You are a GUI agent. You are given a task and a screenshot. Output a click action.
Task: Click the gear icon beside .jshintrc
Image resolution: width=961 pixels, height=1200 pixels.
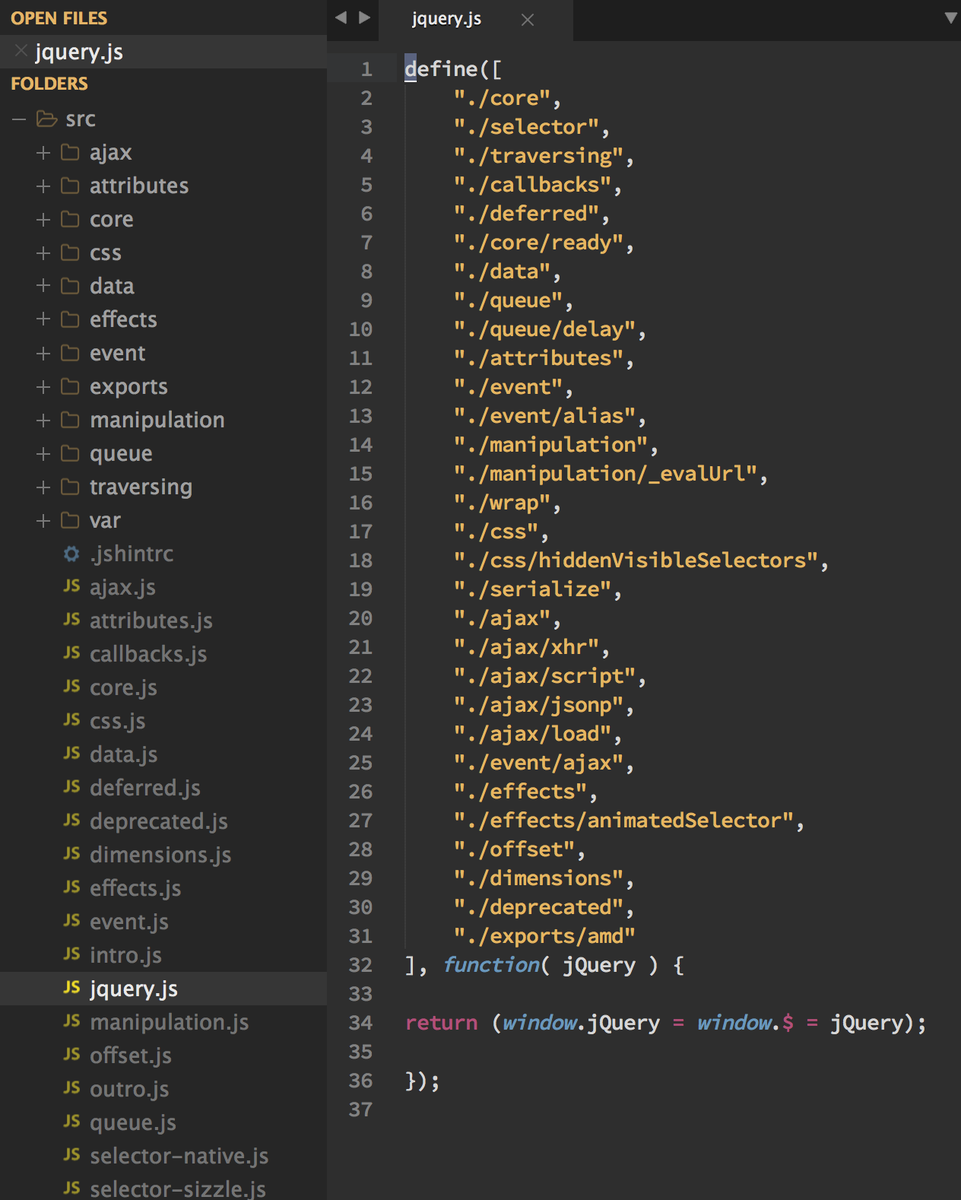click(71, 553)
